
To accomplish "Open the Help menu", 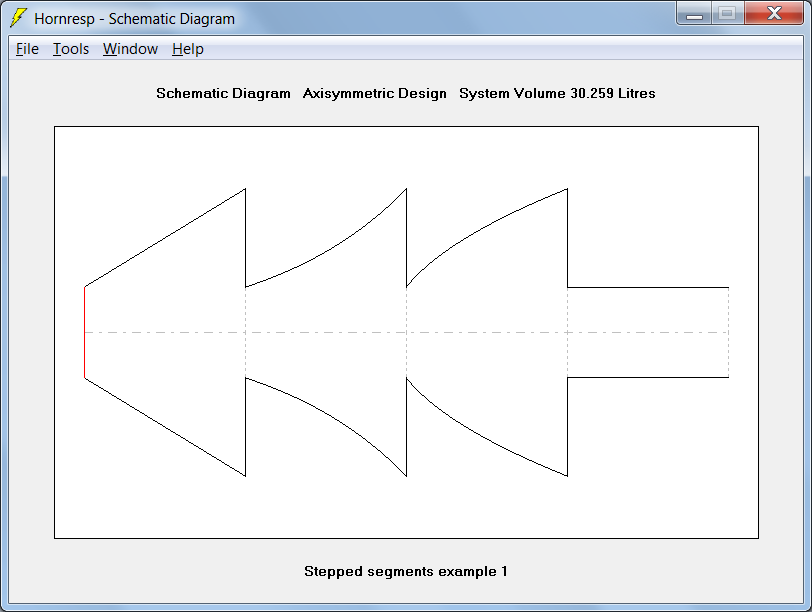I will coord(187,49).
